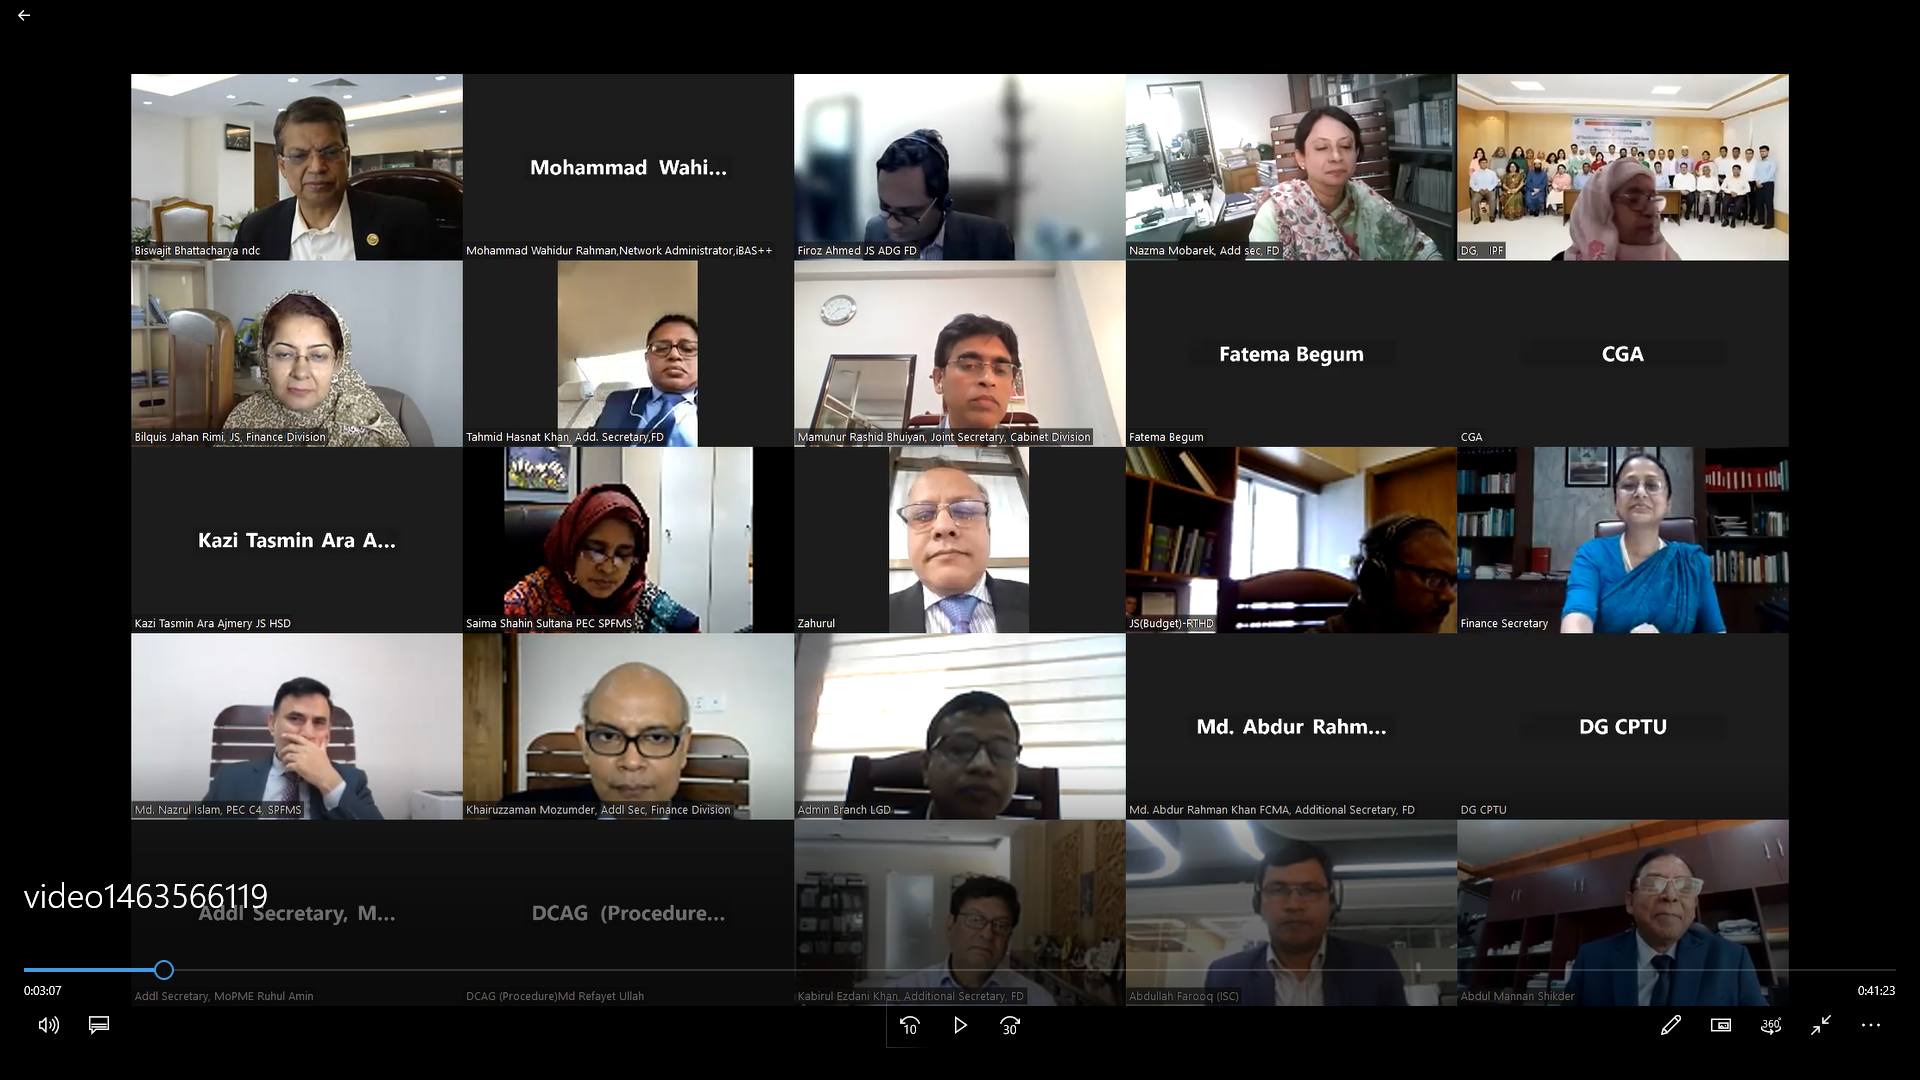Image resolution: width=1920 pixels, height=1080 pixels.
Task: Skip back 10 seconds
Action: click(x=910, y=1026)
